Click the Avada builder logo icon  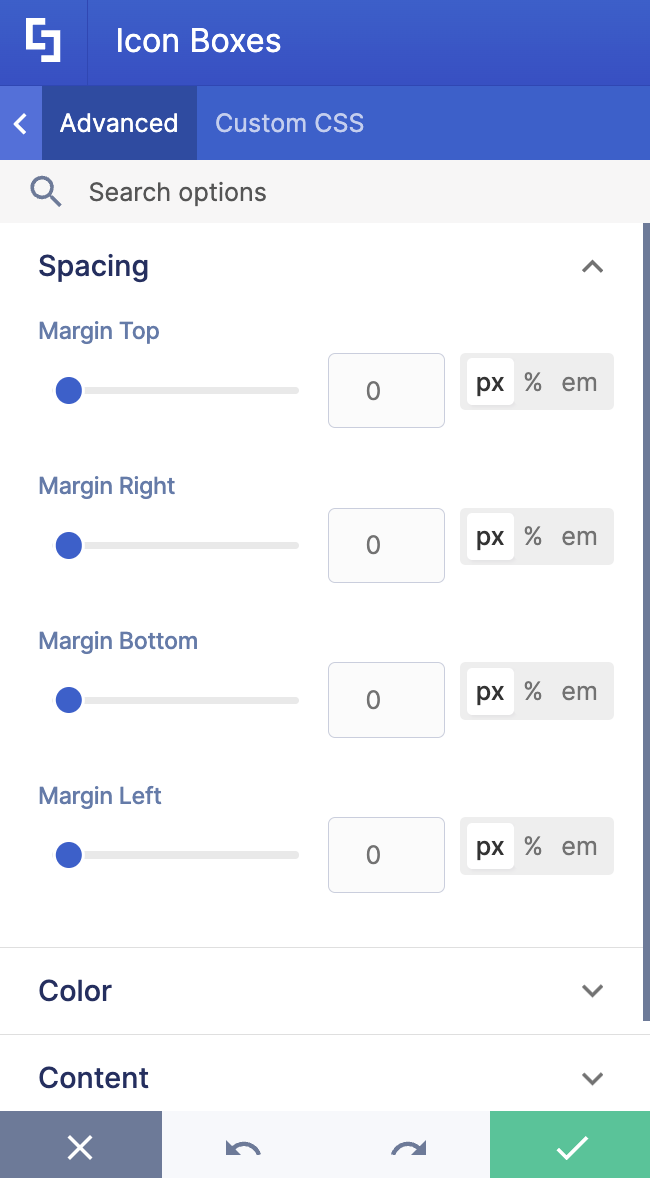click(43, 41)
